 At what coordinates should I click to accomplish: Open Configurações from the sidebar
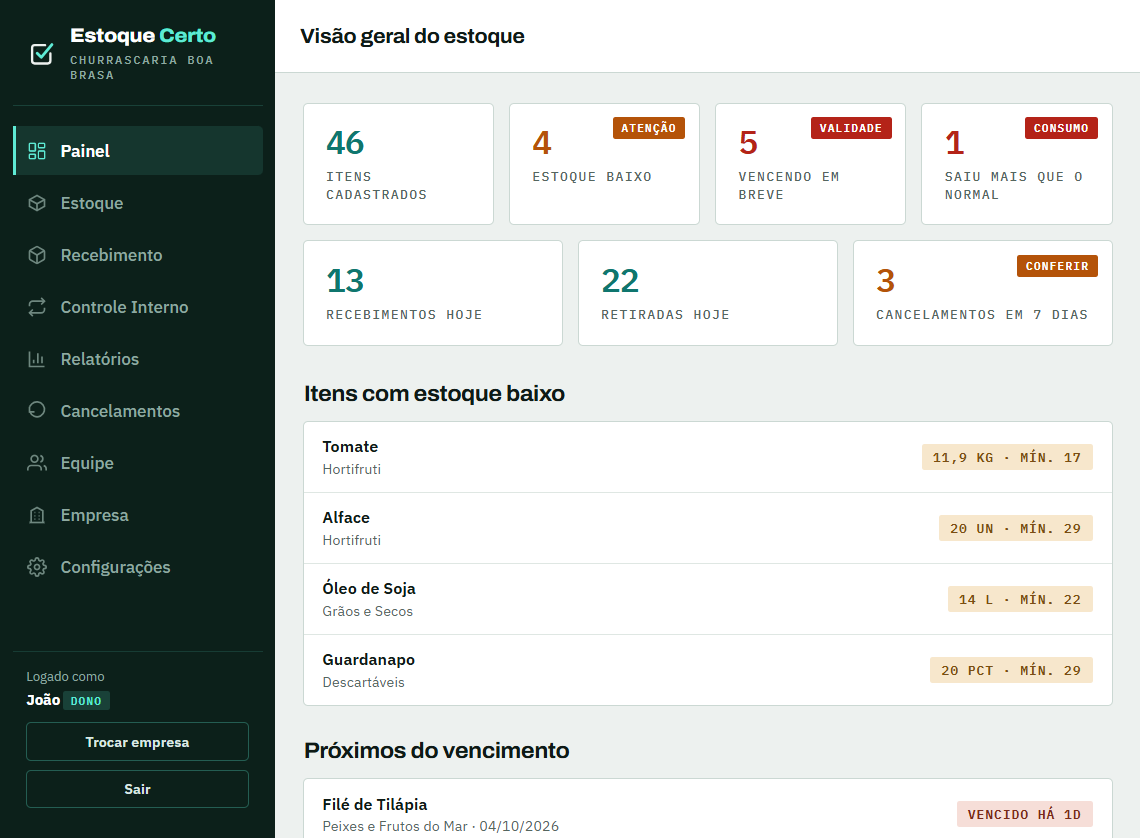138,567
